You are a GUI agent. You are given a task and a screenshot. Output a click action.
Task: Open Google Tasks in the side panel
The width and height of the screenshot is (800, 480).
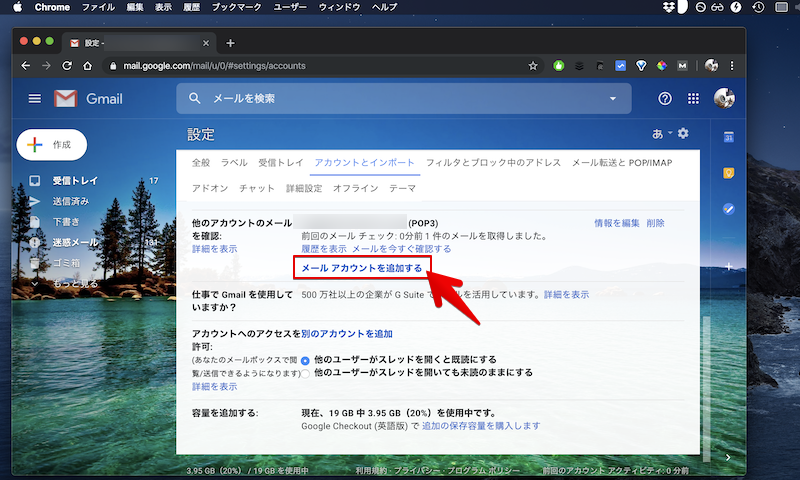(729, 209)
